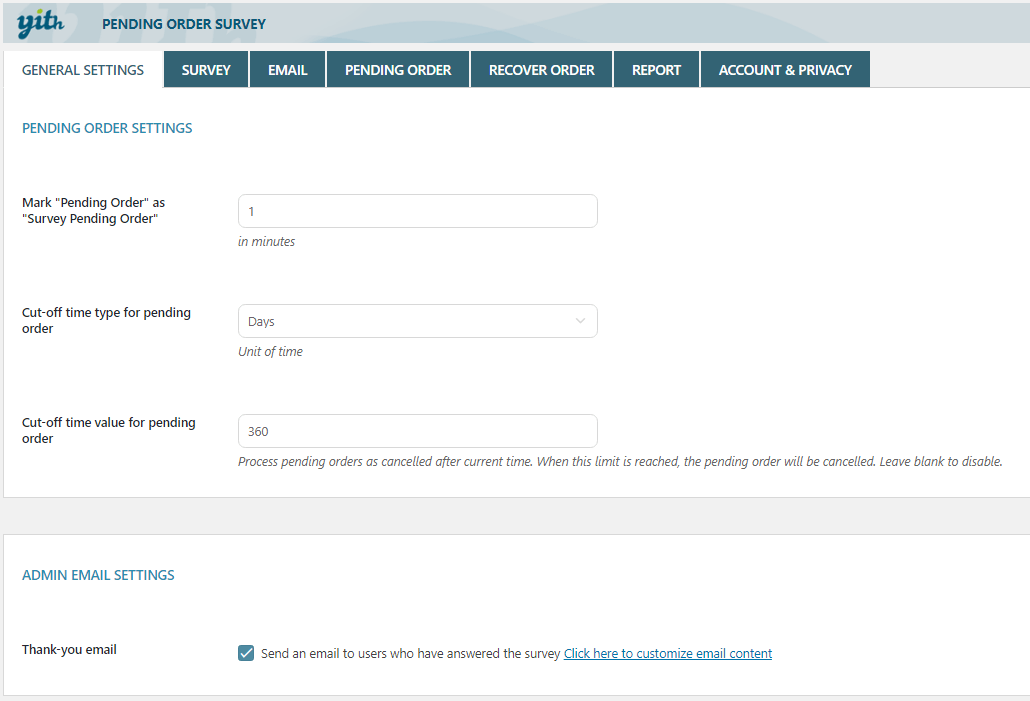Click the 'Thank-you email' option label

point(69,650)
